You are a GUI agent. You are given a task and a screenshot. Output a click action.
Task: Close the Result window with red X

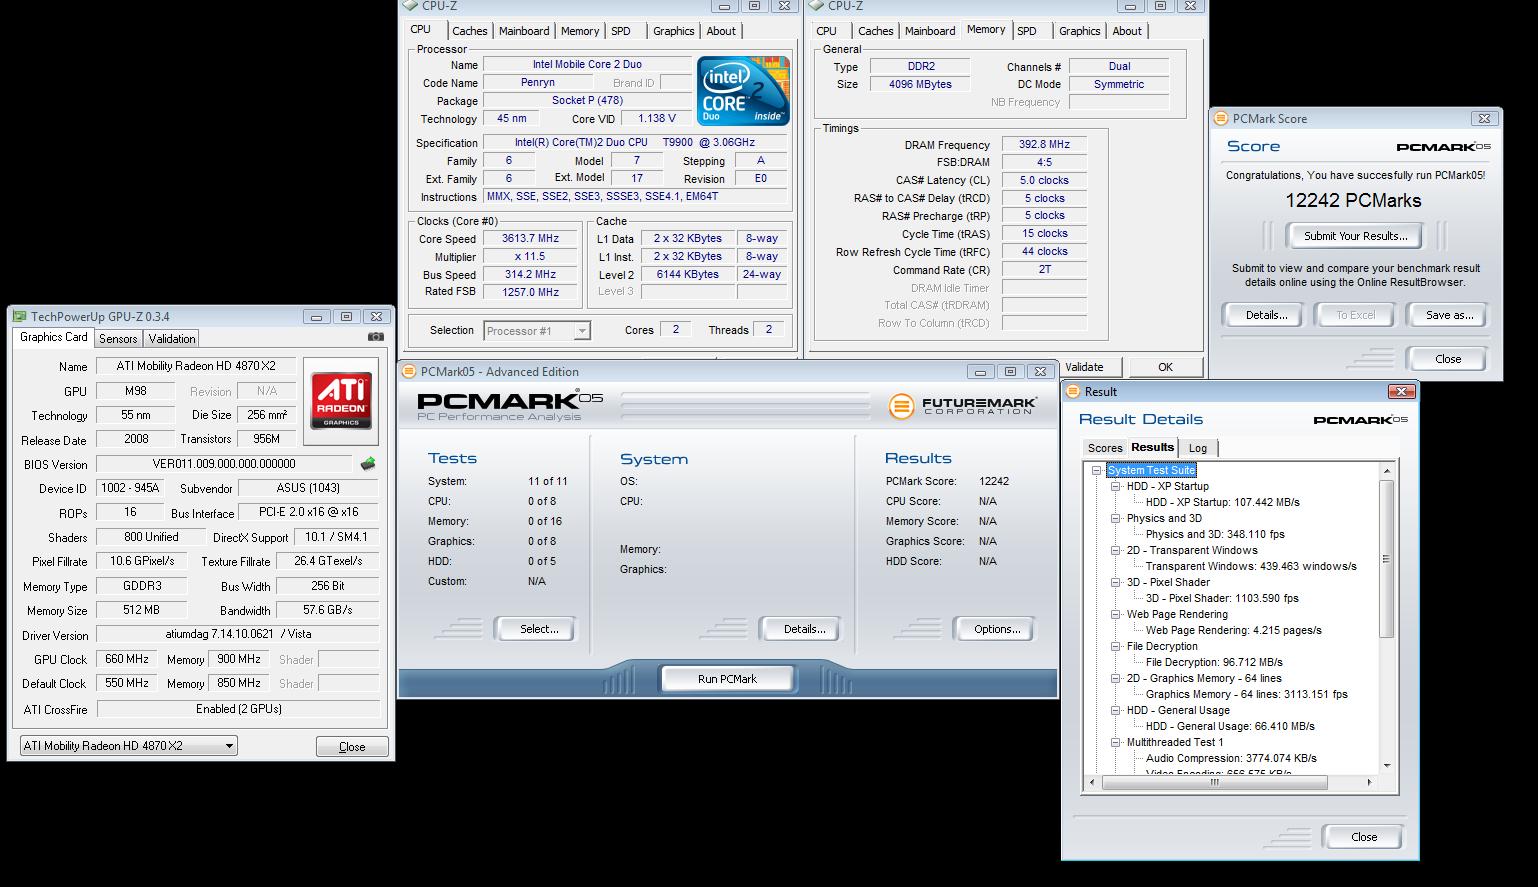click(x=1401, y=391)
